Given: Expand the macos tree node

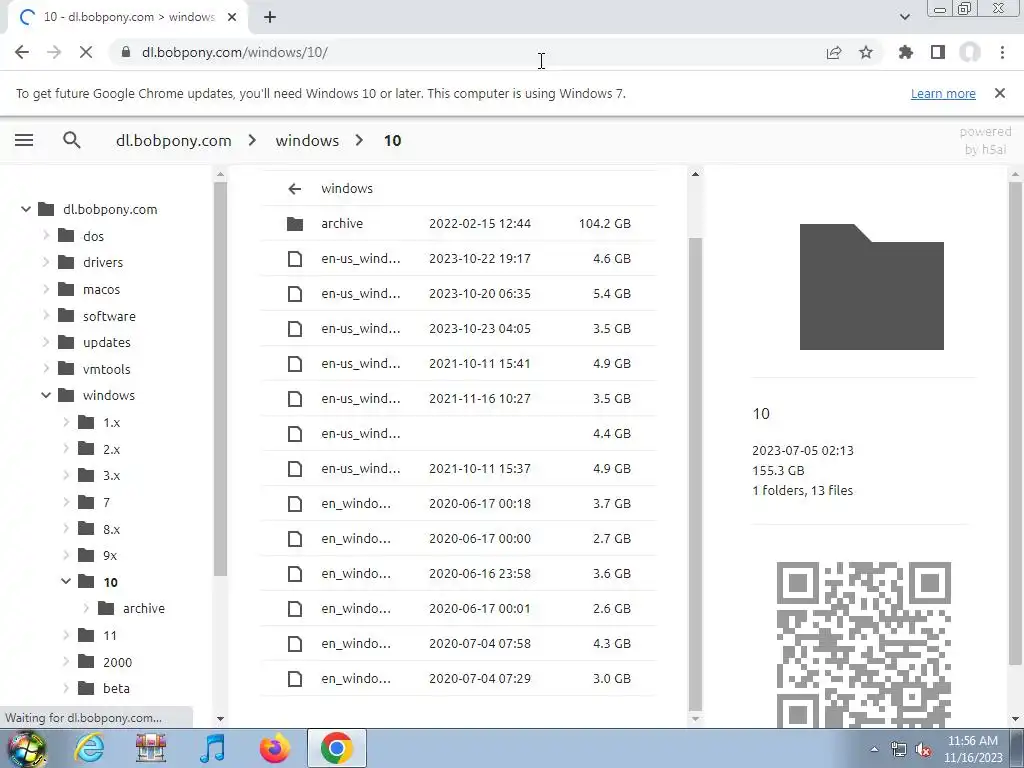Looking at the screenshot, I should (46, 289).
